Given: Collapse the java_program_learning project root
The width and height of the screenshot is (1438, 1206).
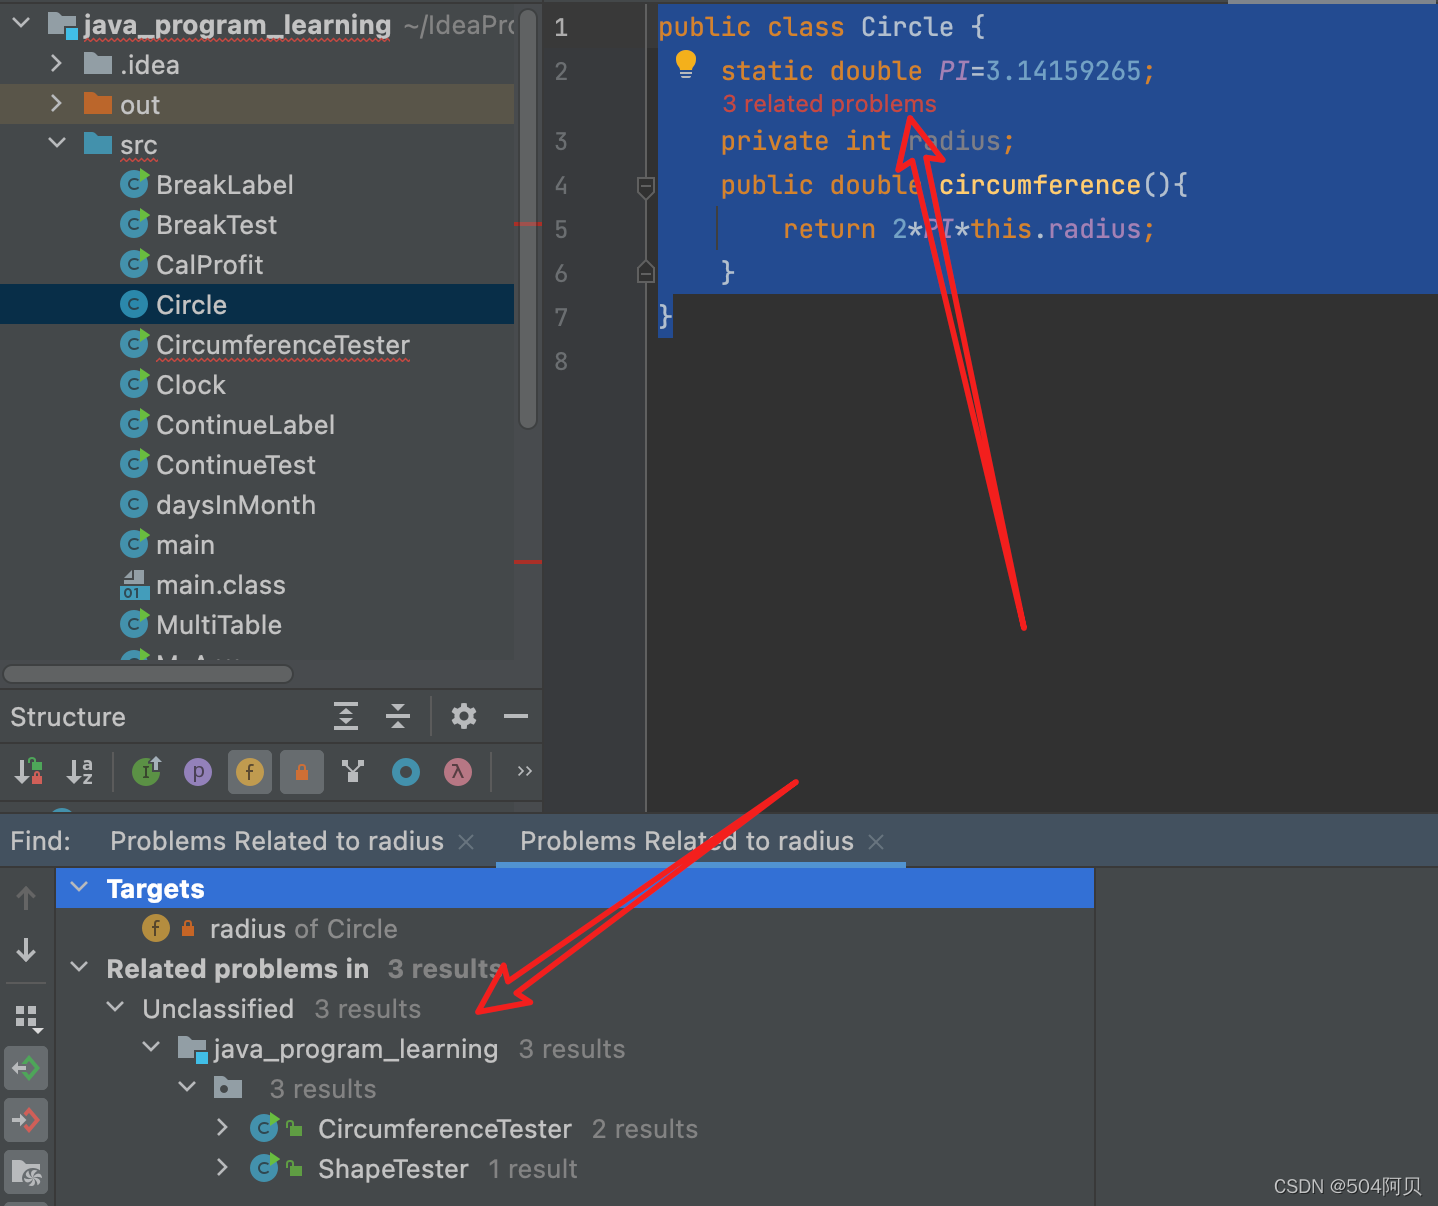Looking at the screenshot, I should coord(21,22).
